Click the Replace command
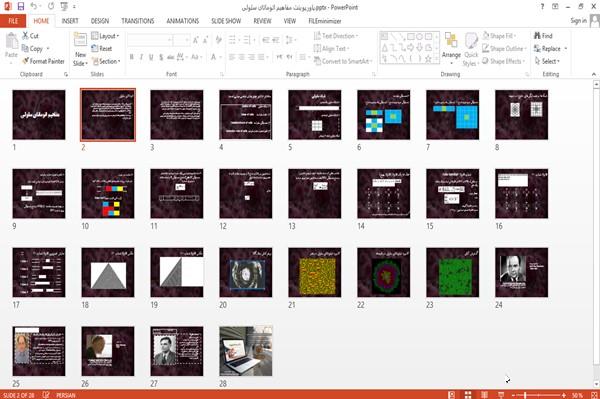The width and height of the screenshot is (600, 399). click(550, 49)
